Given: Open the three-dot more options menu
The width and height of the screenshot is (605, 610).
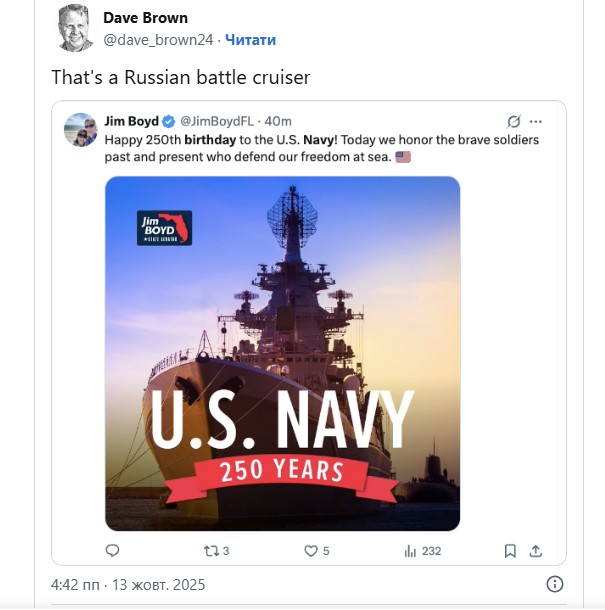Looking at the screenshot, I should (x=536, y=121).
